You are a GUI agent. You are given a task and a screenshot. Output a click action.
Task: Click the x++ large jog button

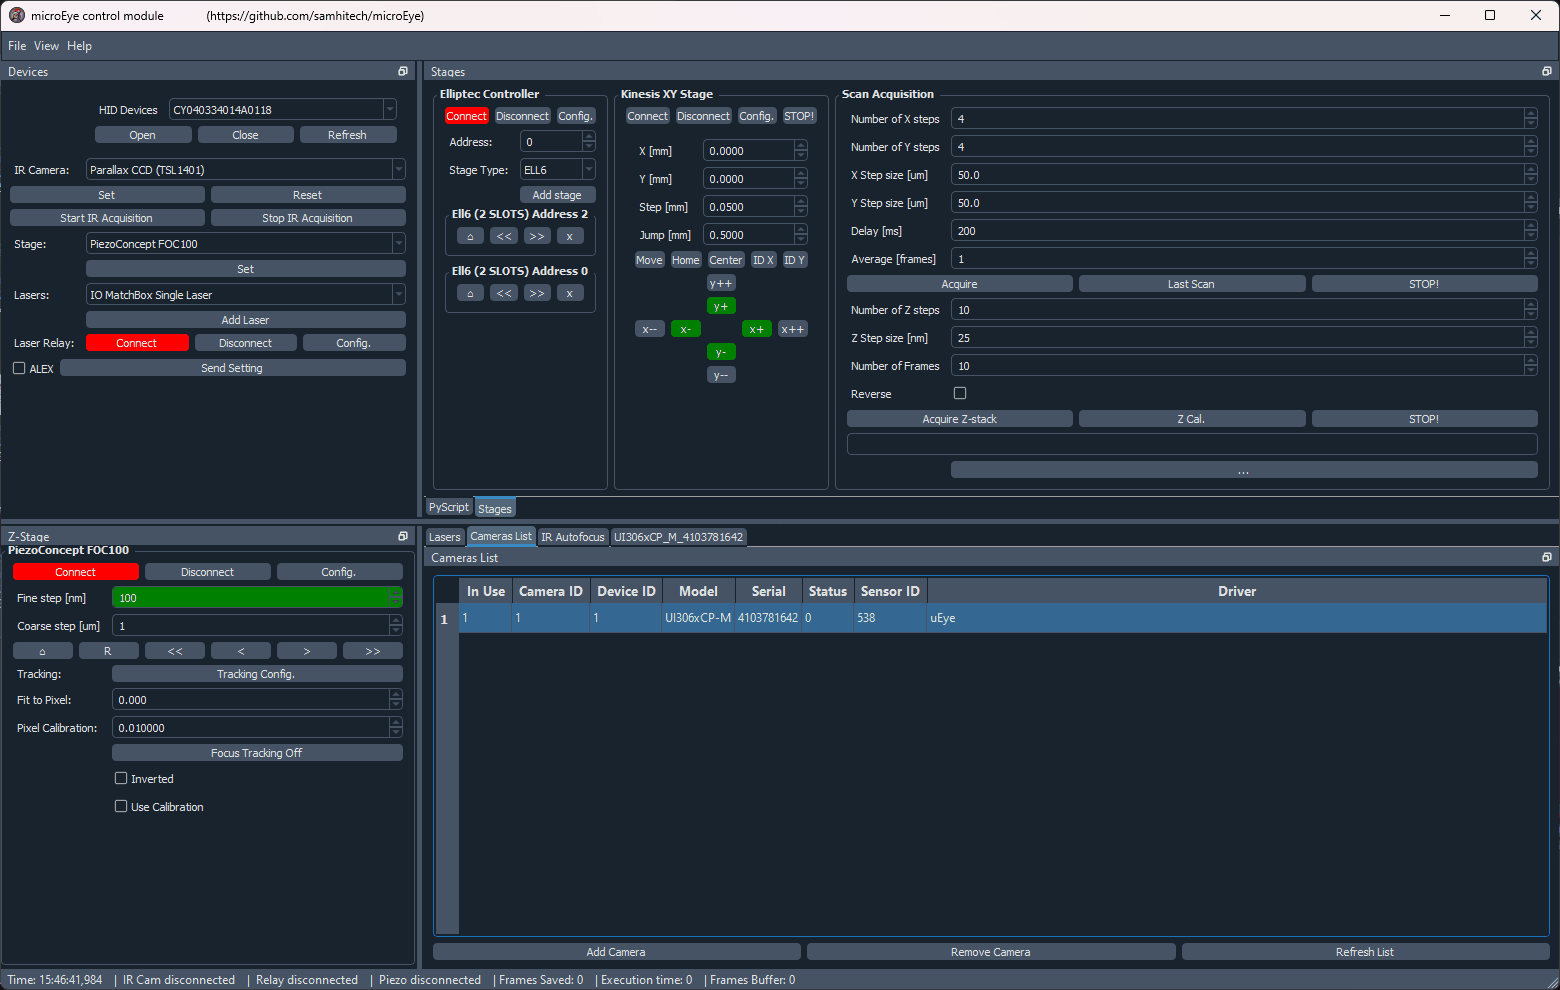click(792, 329)
